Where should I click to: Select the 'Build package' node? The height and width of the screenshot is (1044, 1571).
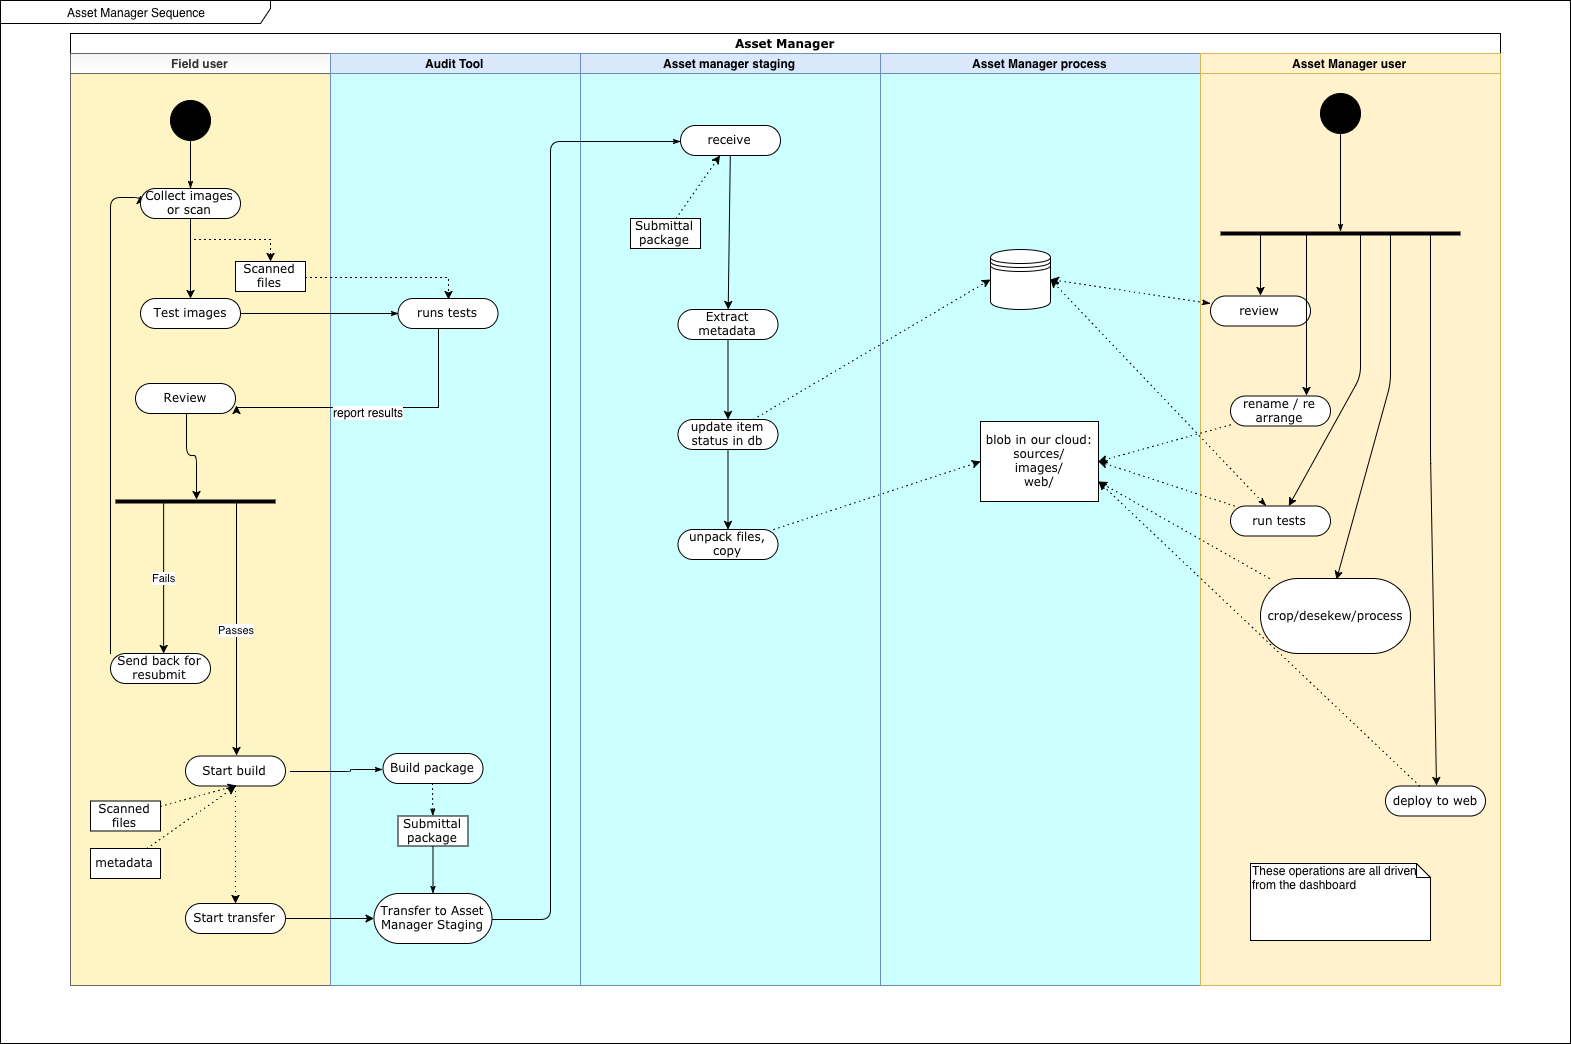(x=433, y=768)
